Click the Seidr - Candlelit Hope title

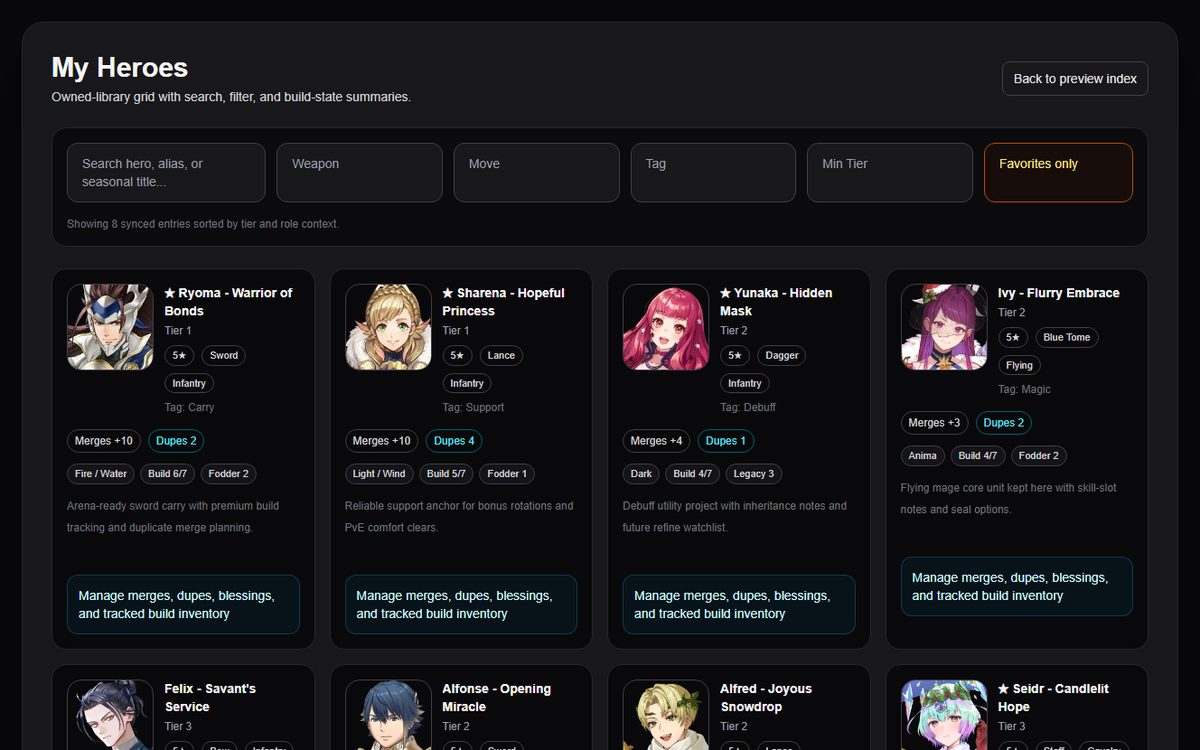(x=1053, y=698)
